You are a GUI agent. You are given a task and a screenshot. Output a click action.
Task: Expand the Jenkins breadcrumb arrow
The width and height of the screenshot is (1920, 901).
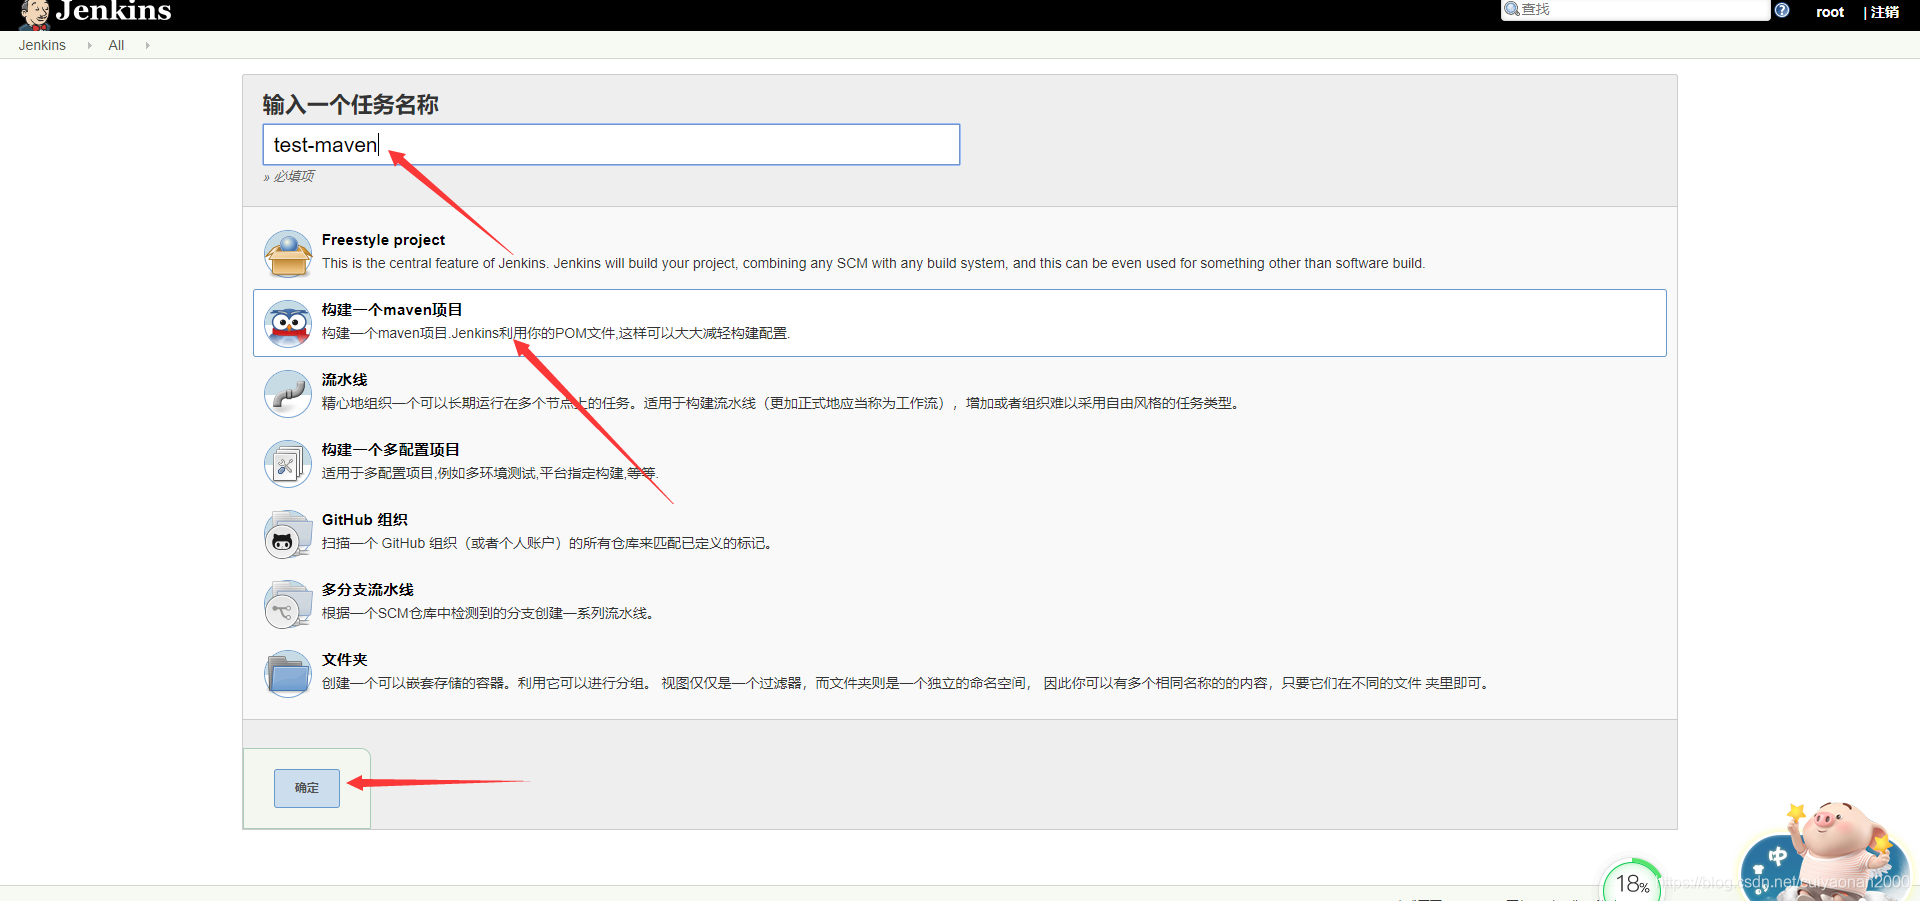click(x=89, y=45)
